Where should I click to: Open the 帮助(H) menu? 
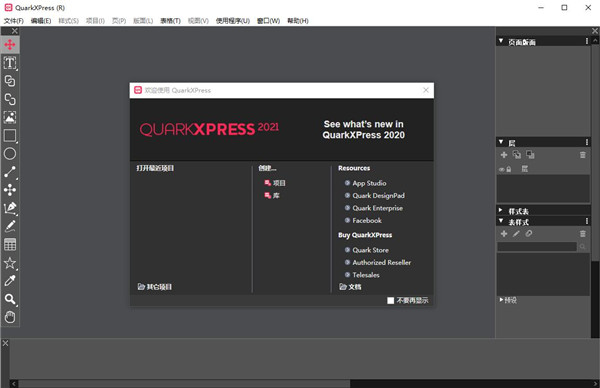[298, 21]
